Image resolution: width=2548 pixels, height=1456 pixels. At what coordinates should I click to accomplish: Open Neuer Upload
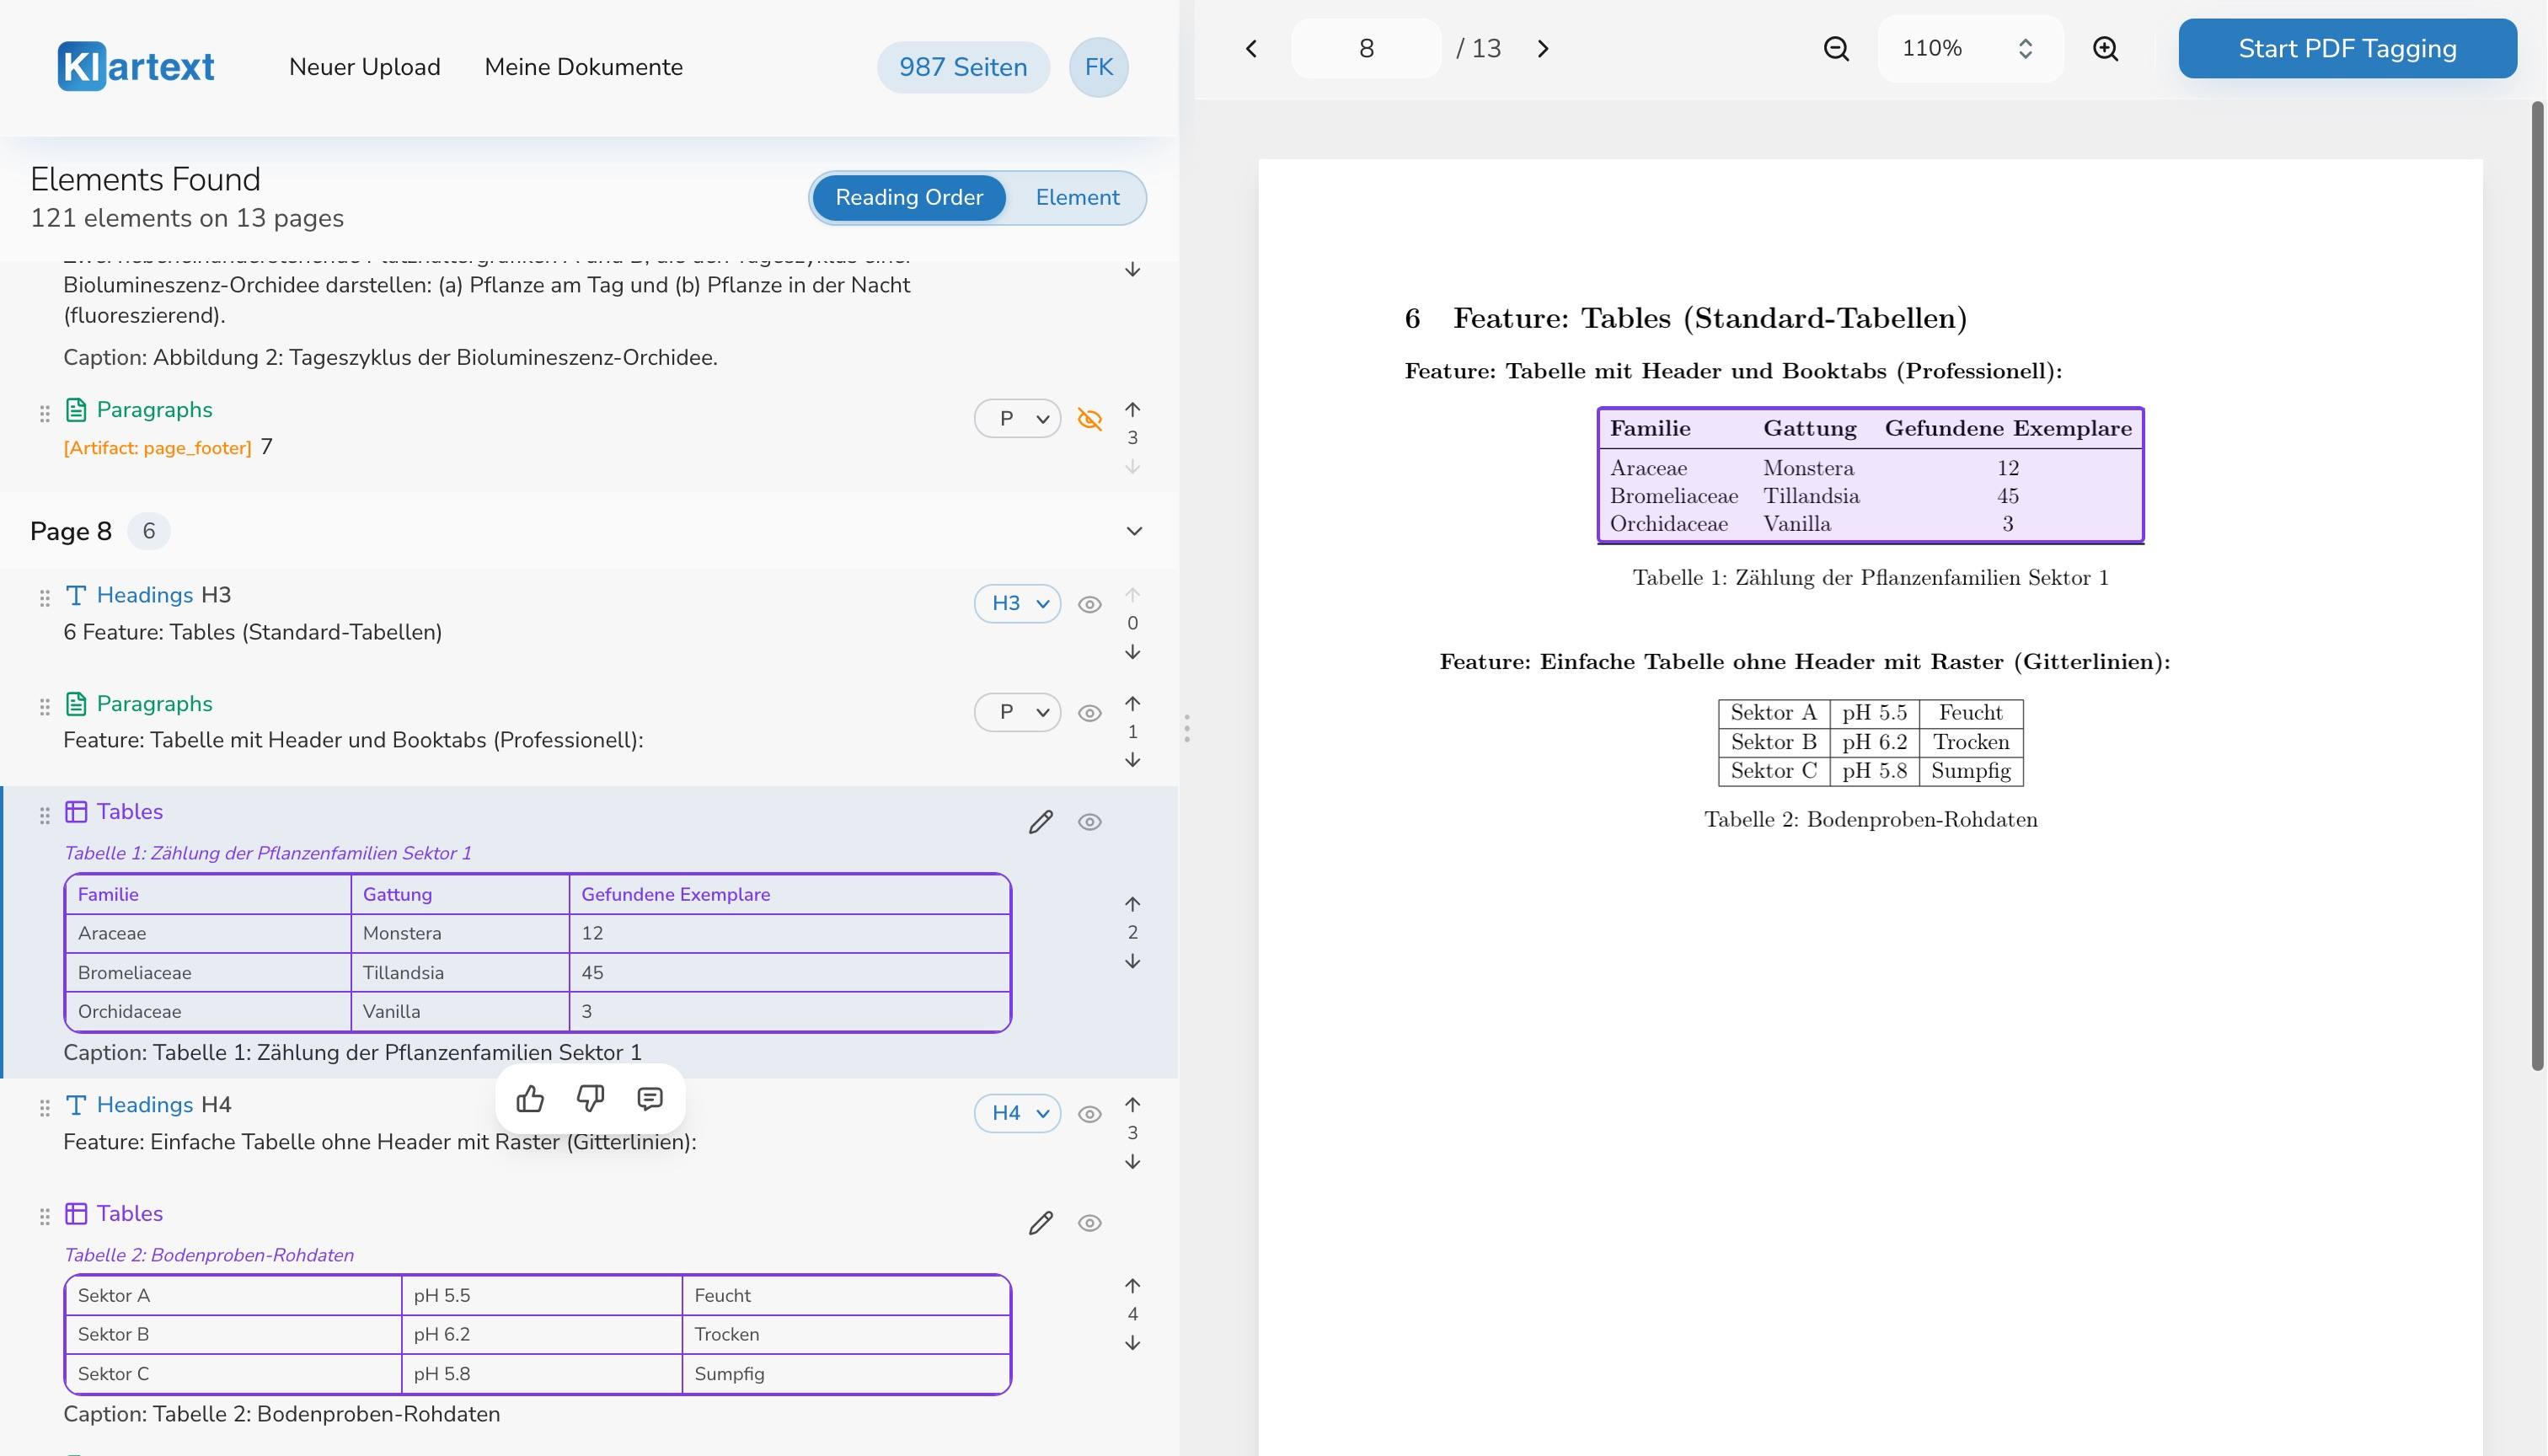tap(365, 67)
